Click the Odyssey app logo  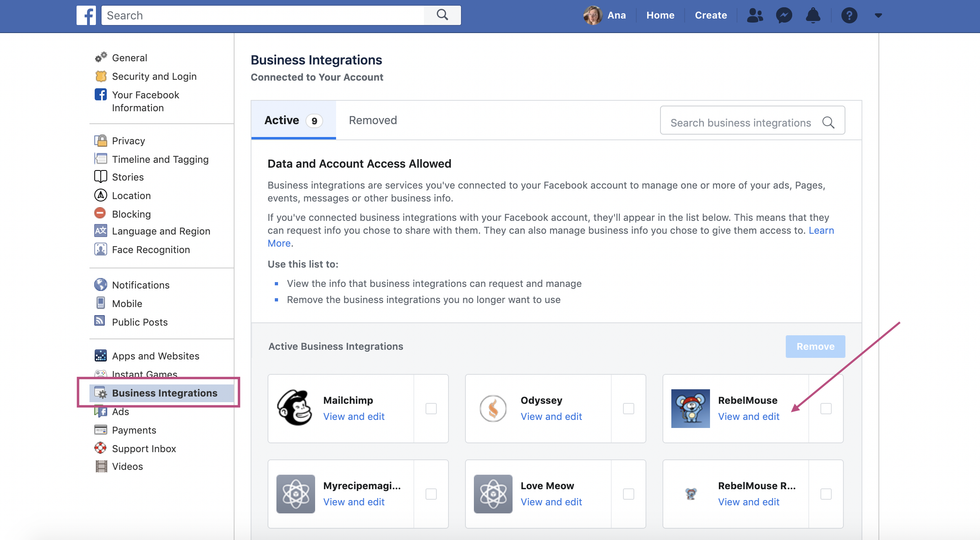pos(492,408)
